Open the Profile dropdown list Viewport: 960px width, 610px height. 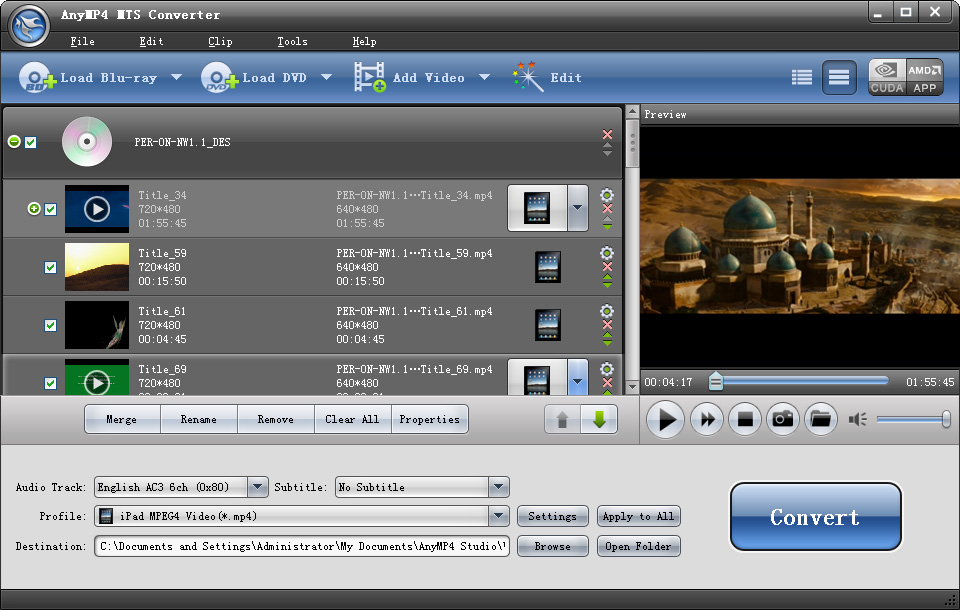(x=499, y=516)
